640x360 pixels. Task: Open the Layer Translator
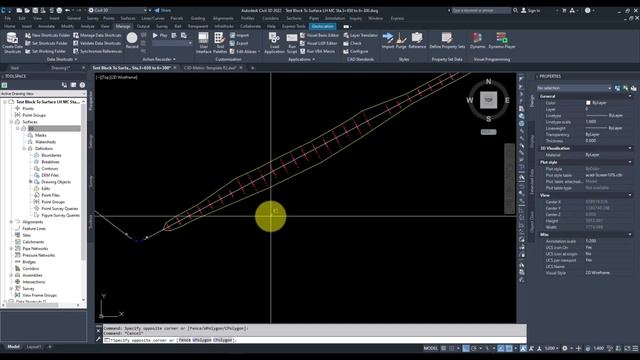click(x=361, y=36)
